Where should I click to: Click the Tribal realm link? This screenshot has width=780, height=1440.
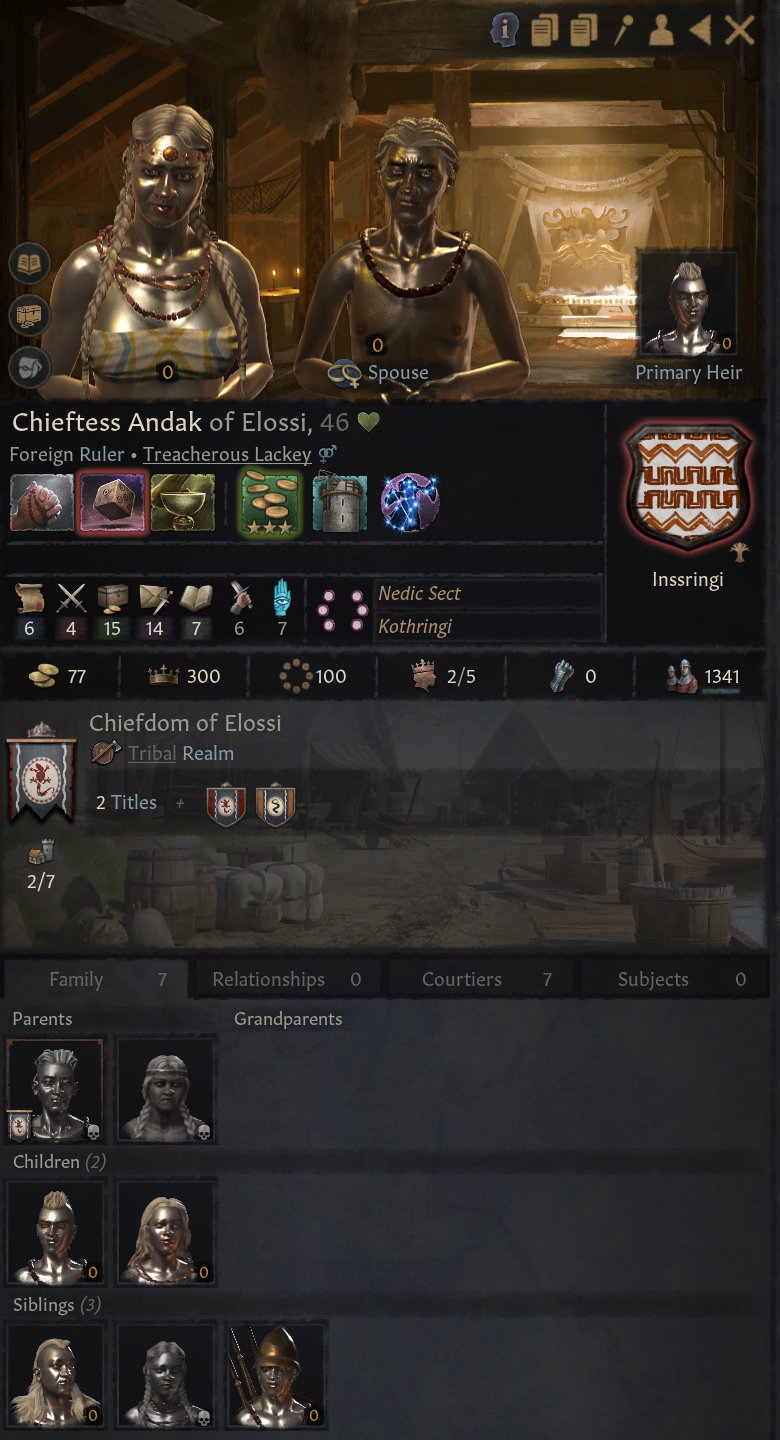152,753
